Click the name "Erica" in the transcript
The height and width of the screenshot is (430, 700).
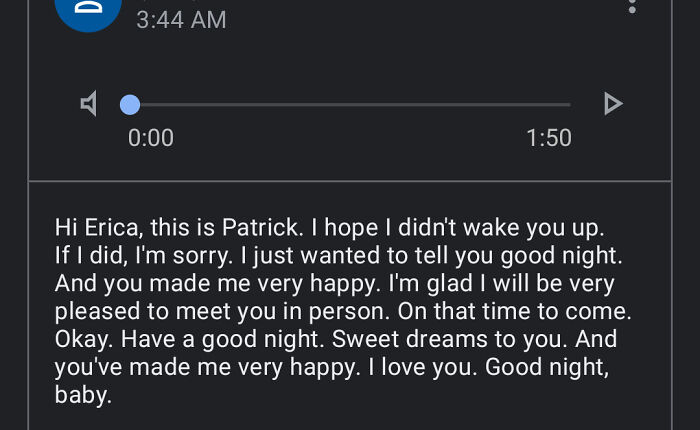[108, 227]
